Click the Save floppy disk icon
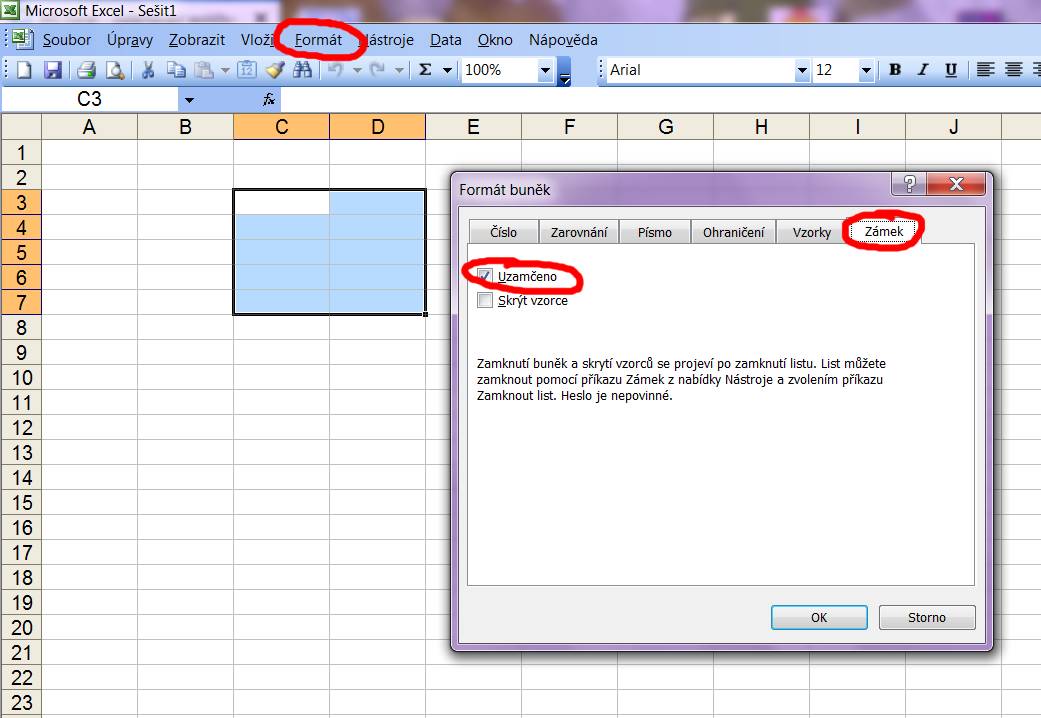 pos(53,70)
